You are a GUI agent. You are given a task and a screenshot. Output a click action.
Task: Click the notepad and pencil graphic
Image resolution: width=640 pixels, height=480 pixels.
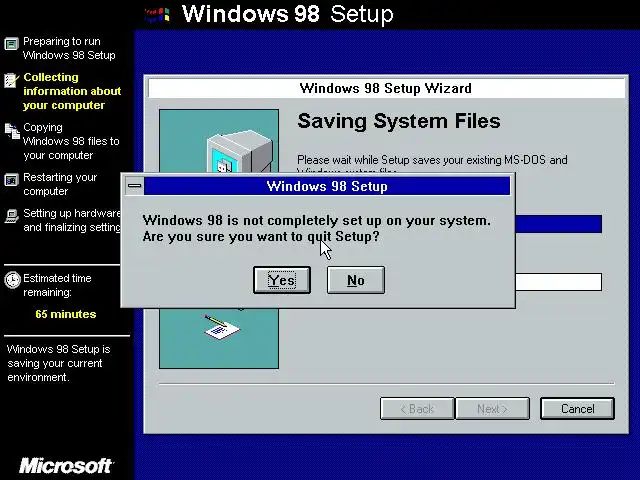tap(222, 326)
